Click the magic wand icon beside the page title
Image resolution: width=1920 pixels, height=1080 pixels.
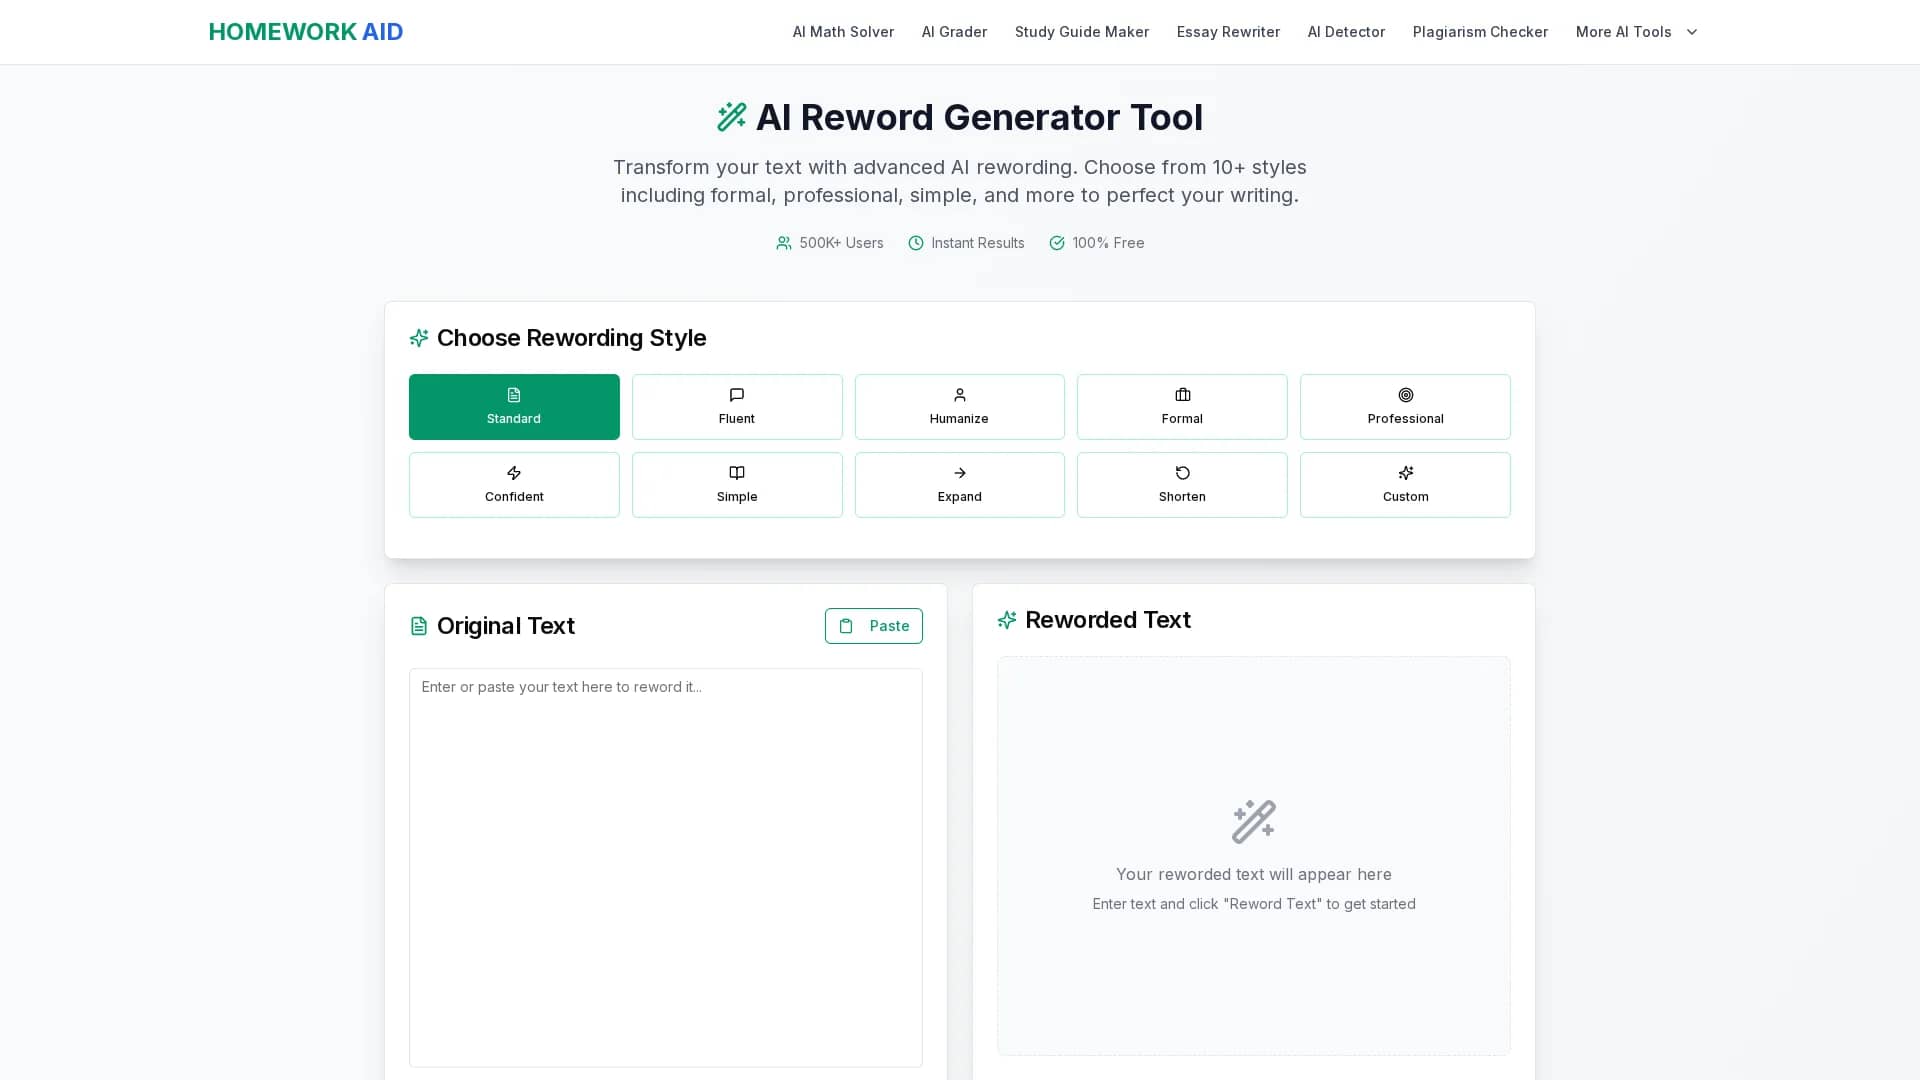click(732, 117)
